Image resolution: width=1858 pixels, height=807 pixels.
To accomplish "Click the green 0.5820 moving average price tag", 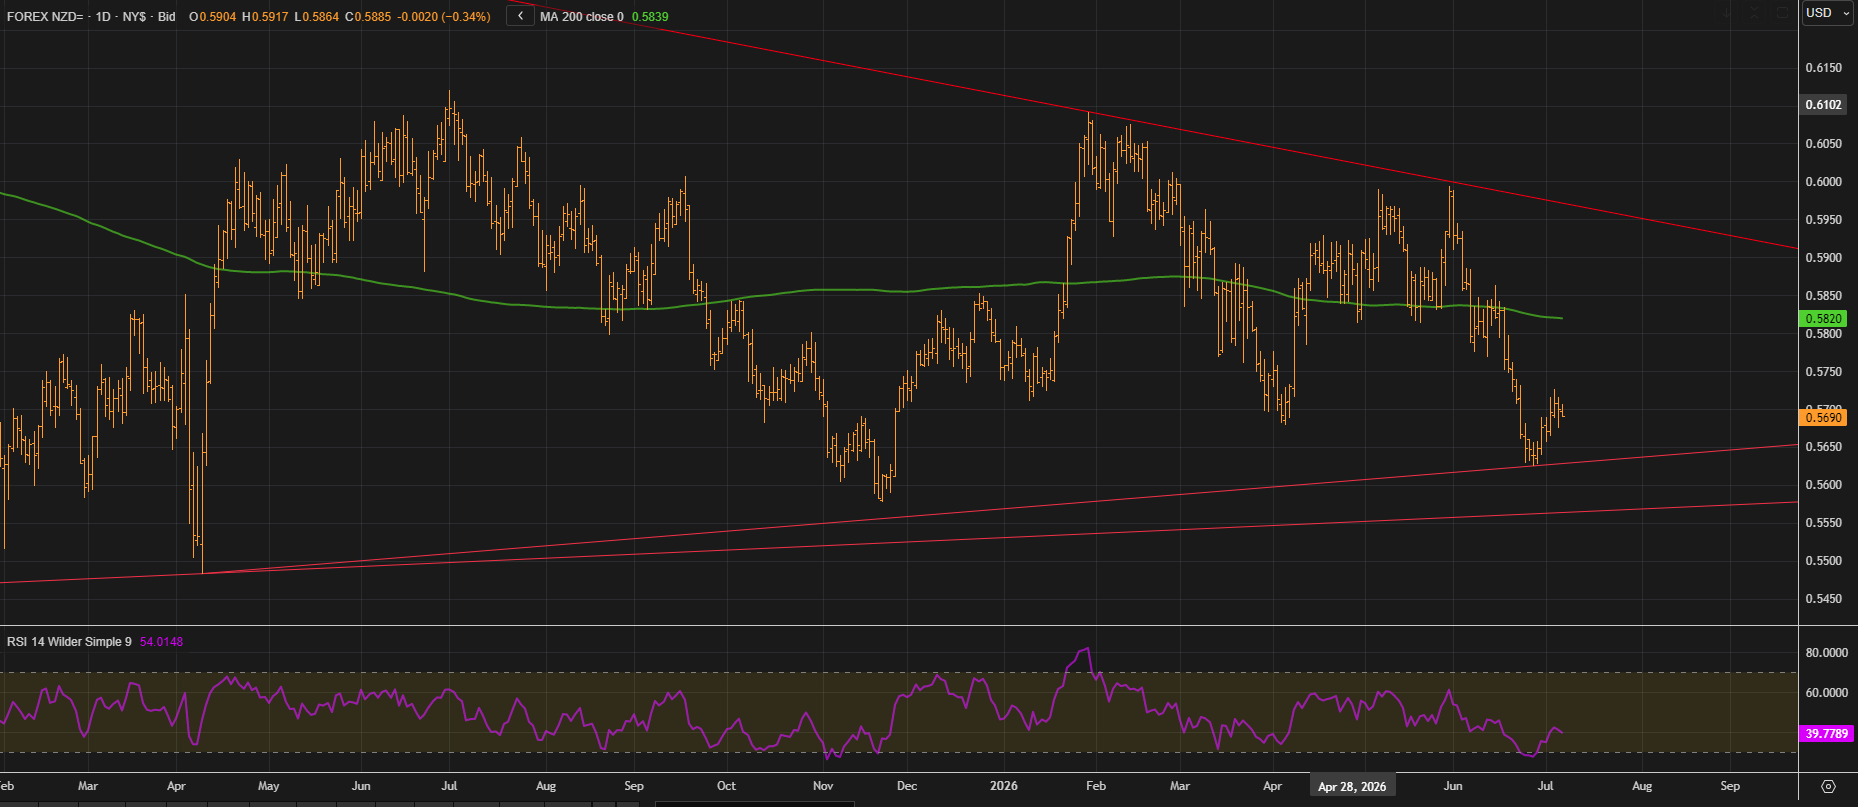I will coord(1823,318).
